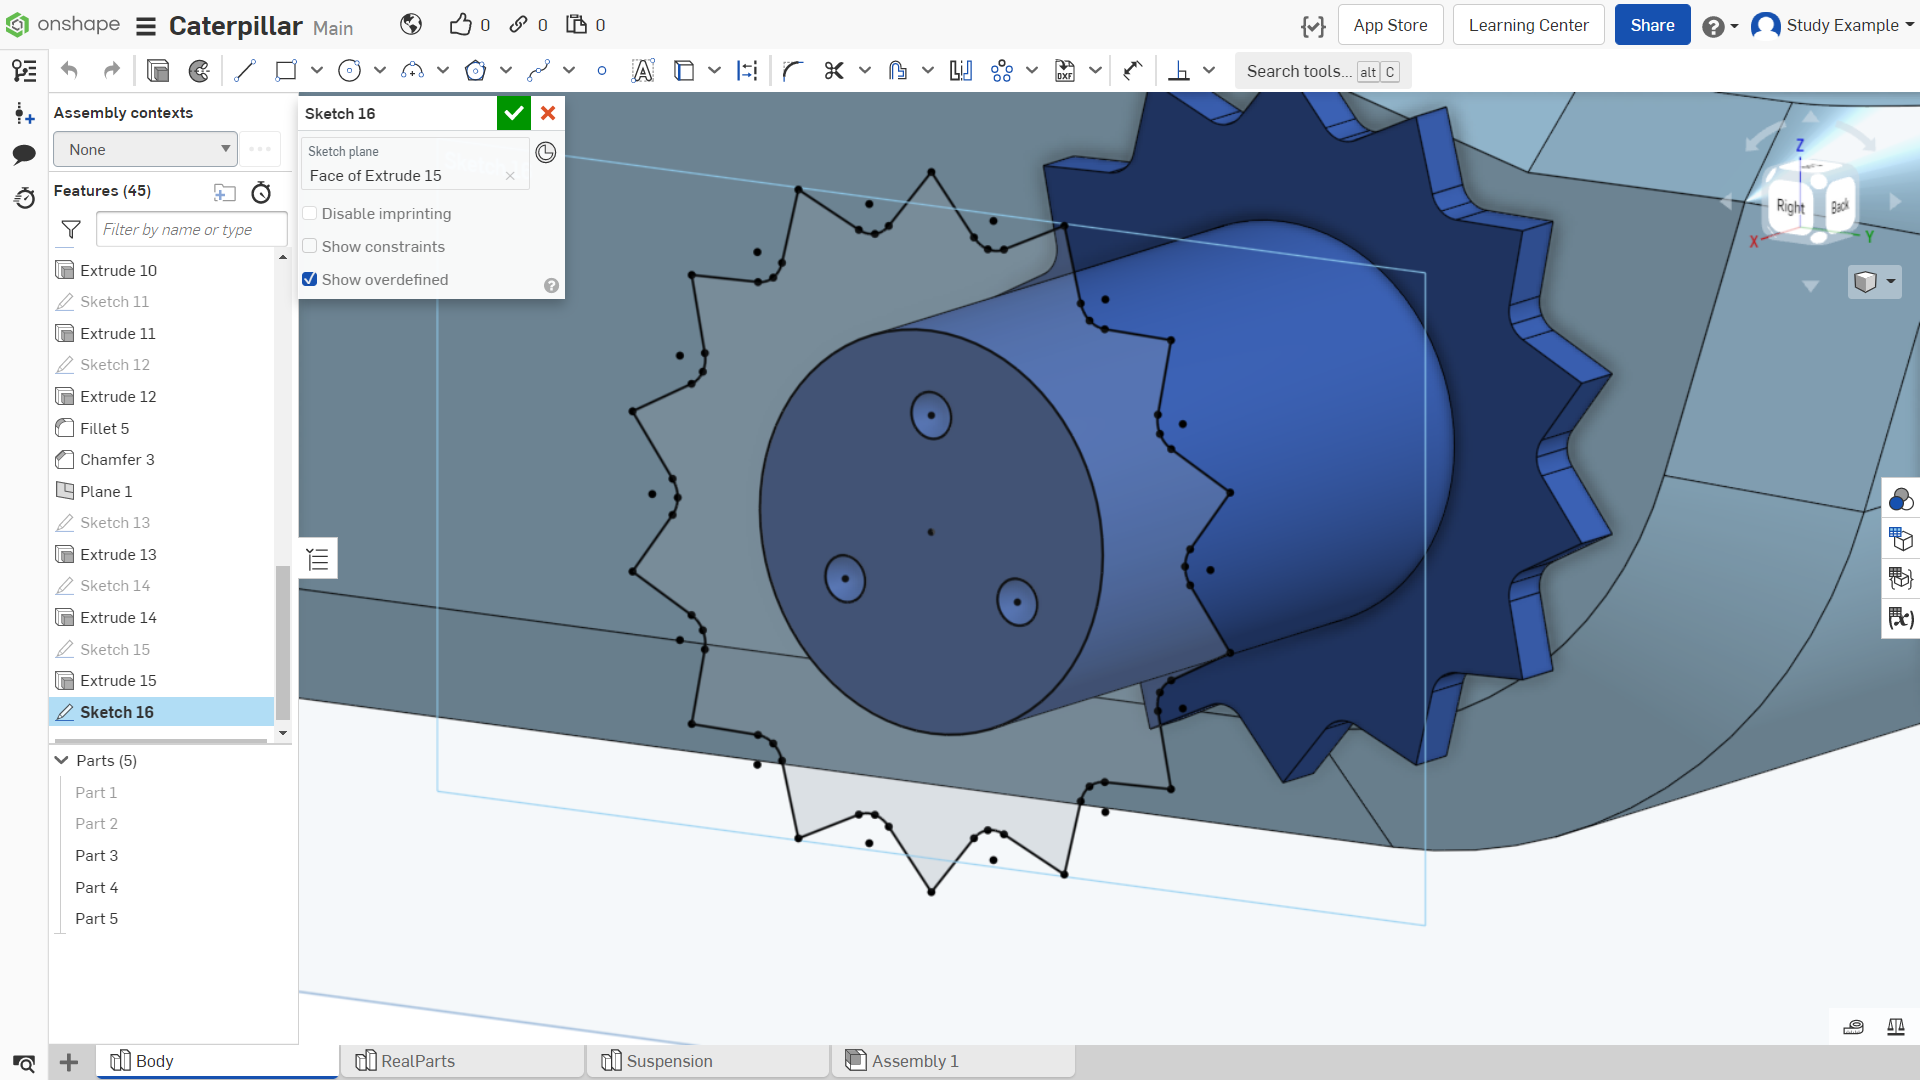Open the Learning Center link
1920x1080 pixels.
point(1528,26)
